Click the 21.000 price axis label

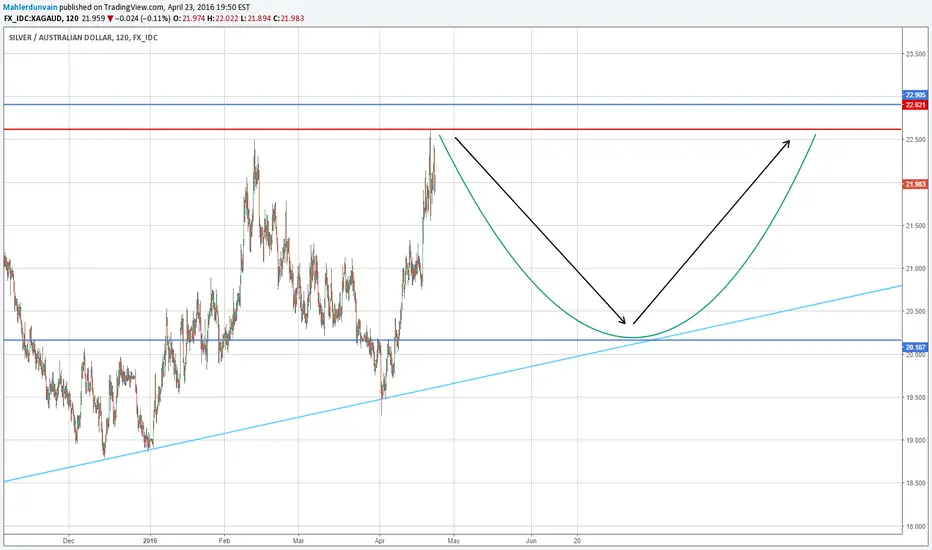[x=915, y=269]
